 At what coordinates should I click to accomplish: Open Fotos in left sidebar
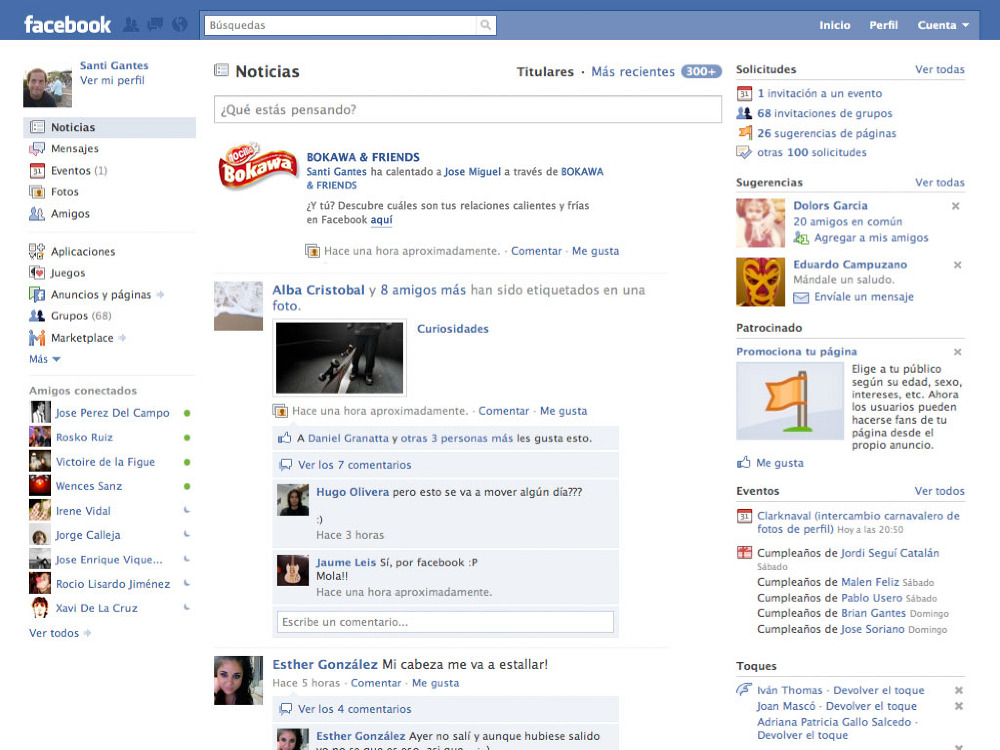(x=64, y=192)
